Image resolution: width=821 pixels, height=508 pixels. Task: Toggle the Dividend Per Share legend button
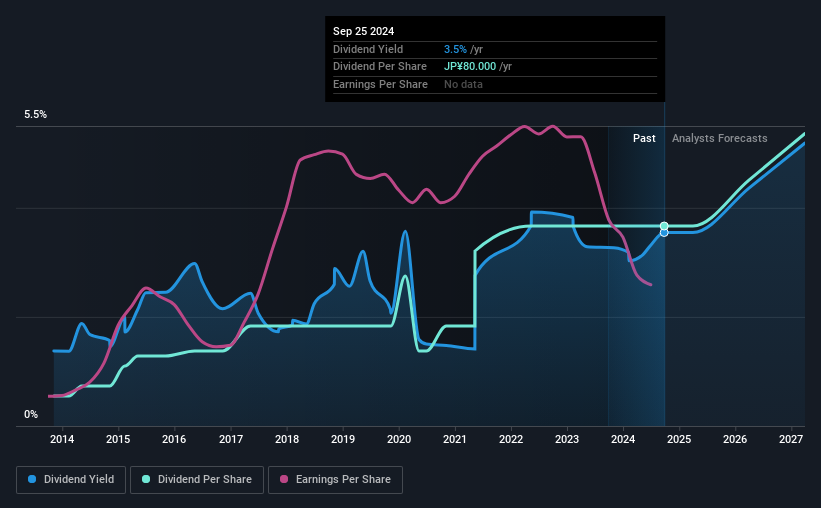click(x=197, y=480)
